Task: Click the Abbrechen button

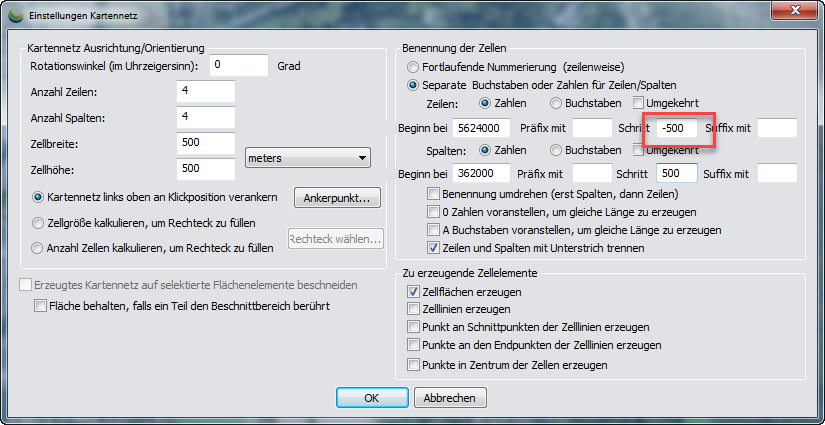Action: point(450,398)
